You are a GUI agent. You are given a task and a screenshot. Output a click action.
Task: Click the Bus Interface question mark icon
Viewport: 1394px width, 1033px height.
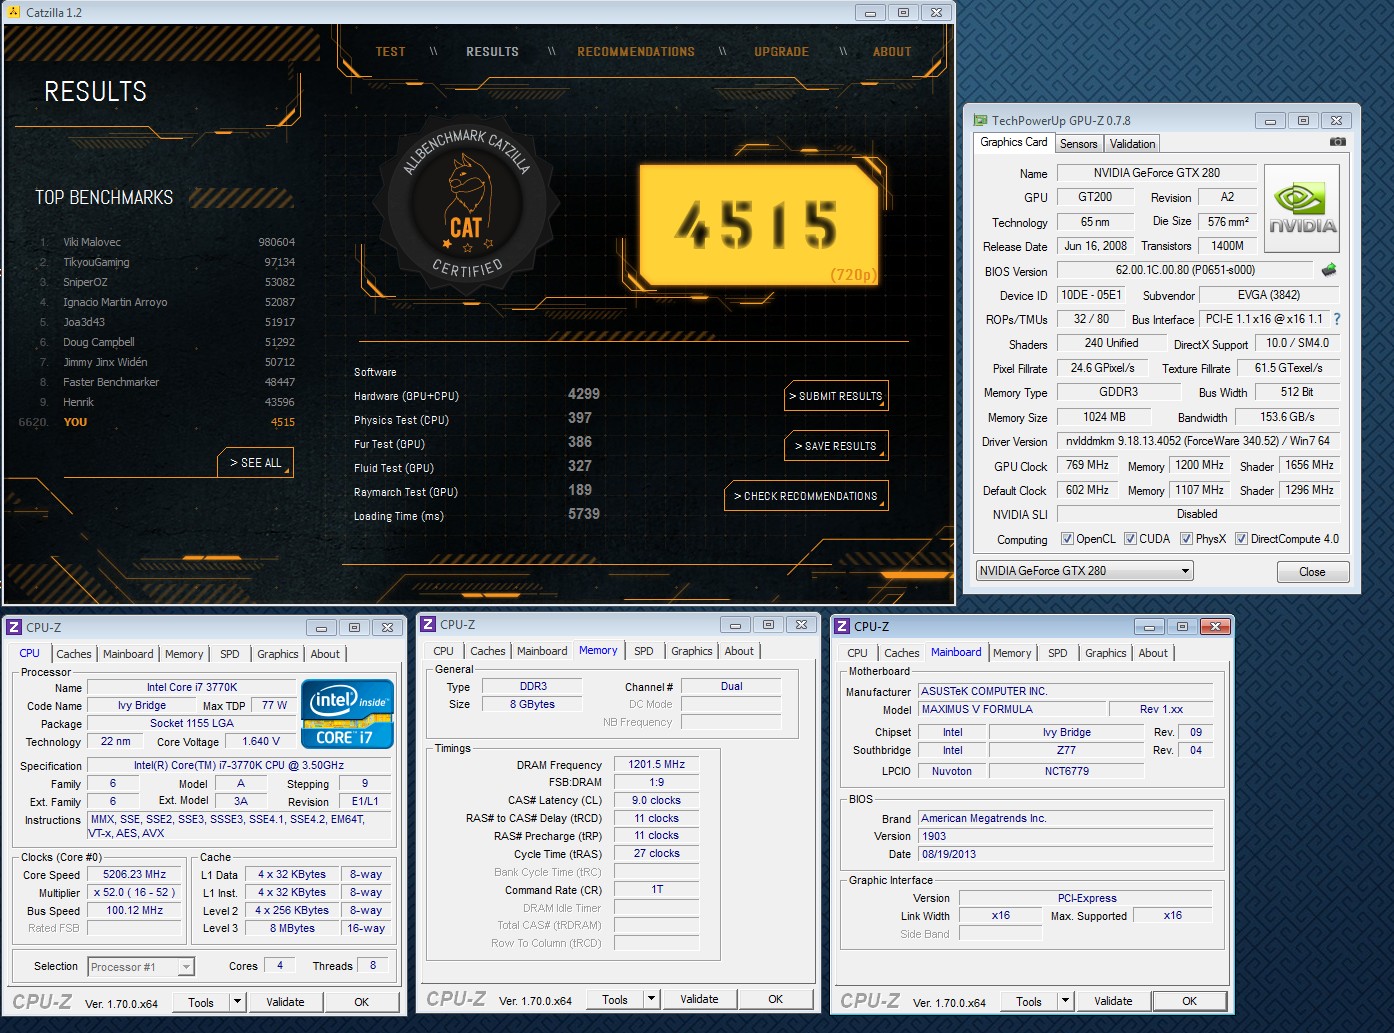point(1337,319)
